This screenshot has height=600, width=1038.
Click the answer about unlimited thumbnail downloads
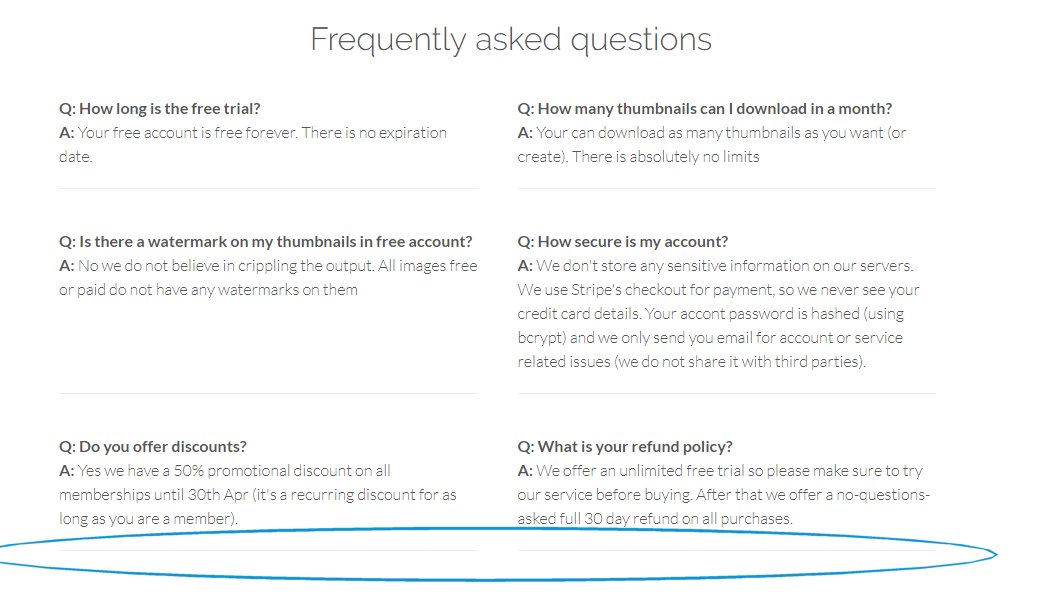click(712, 144)
